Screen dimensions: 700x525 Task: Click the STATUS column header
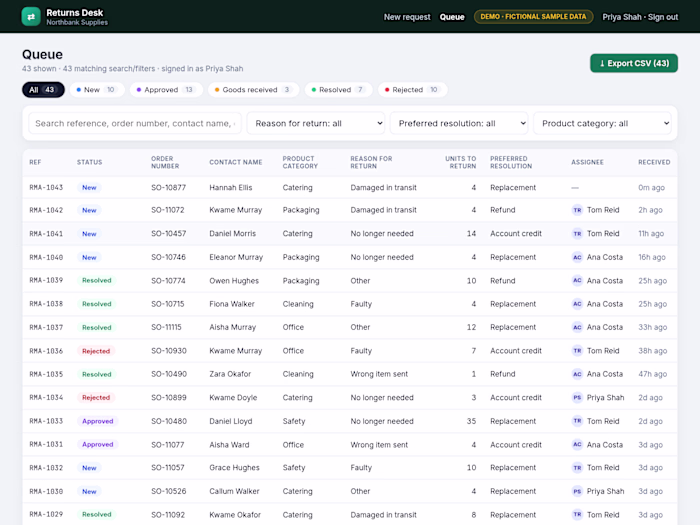click(x=89, y=162)
